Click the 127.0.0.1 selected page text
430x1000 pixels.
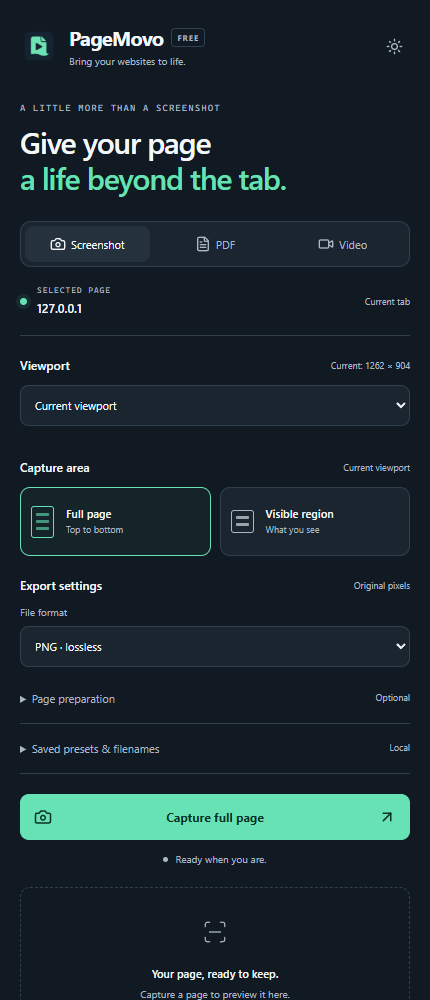click(x=59, y=309)
